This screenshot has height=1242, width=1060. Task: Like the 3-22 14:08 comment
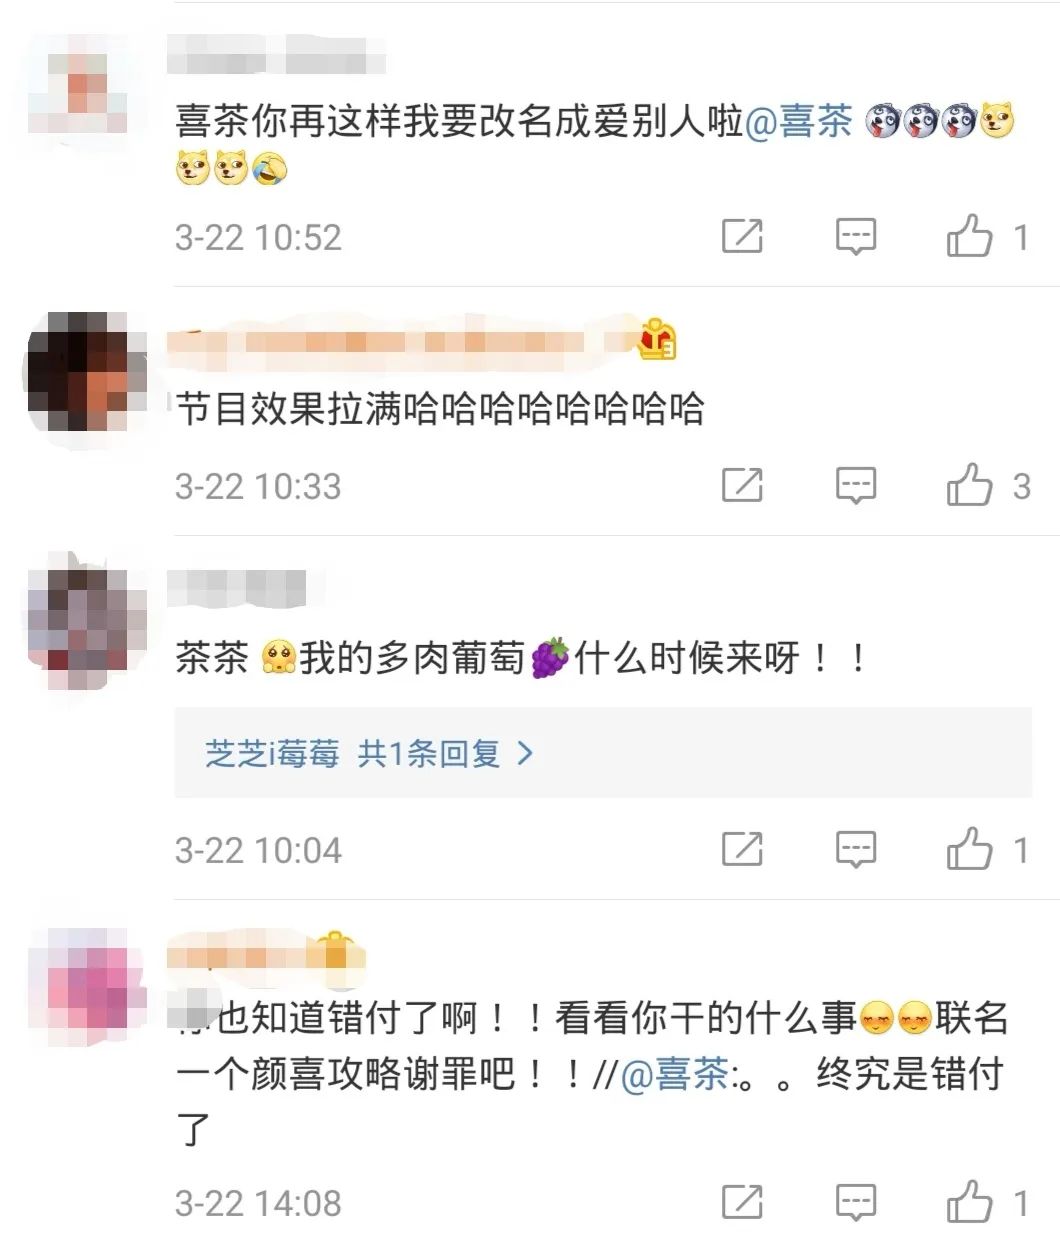969,1202
